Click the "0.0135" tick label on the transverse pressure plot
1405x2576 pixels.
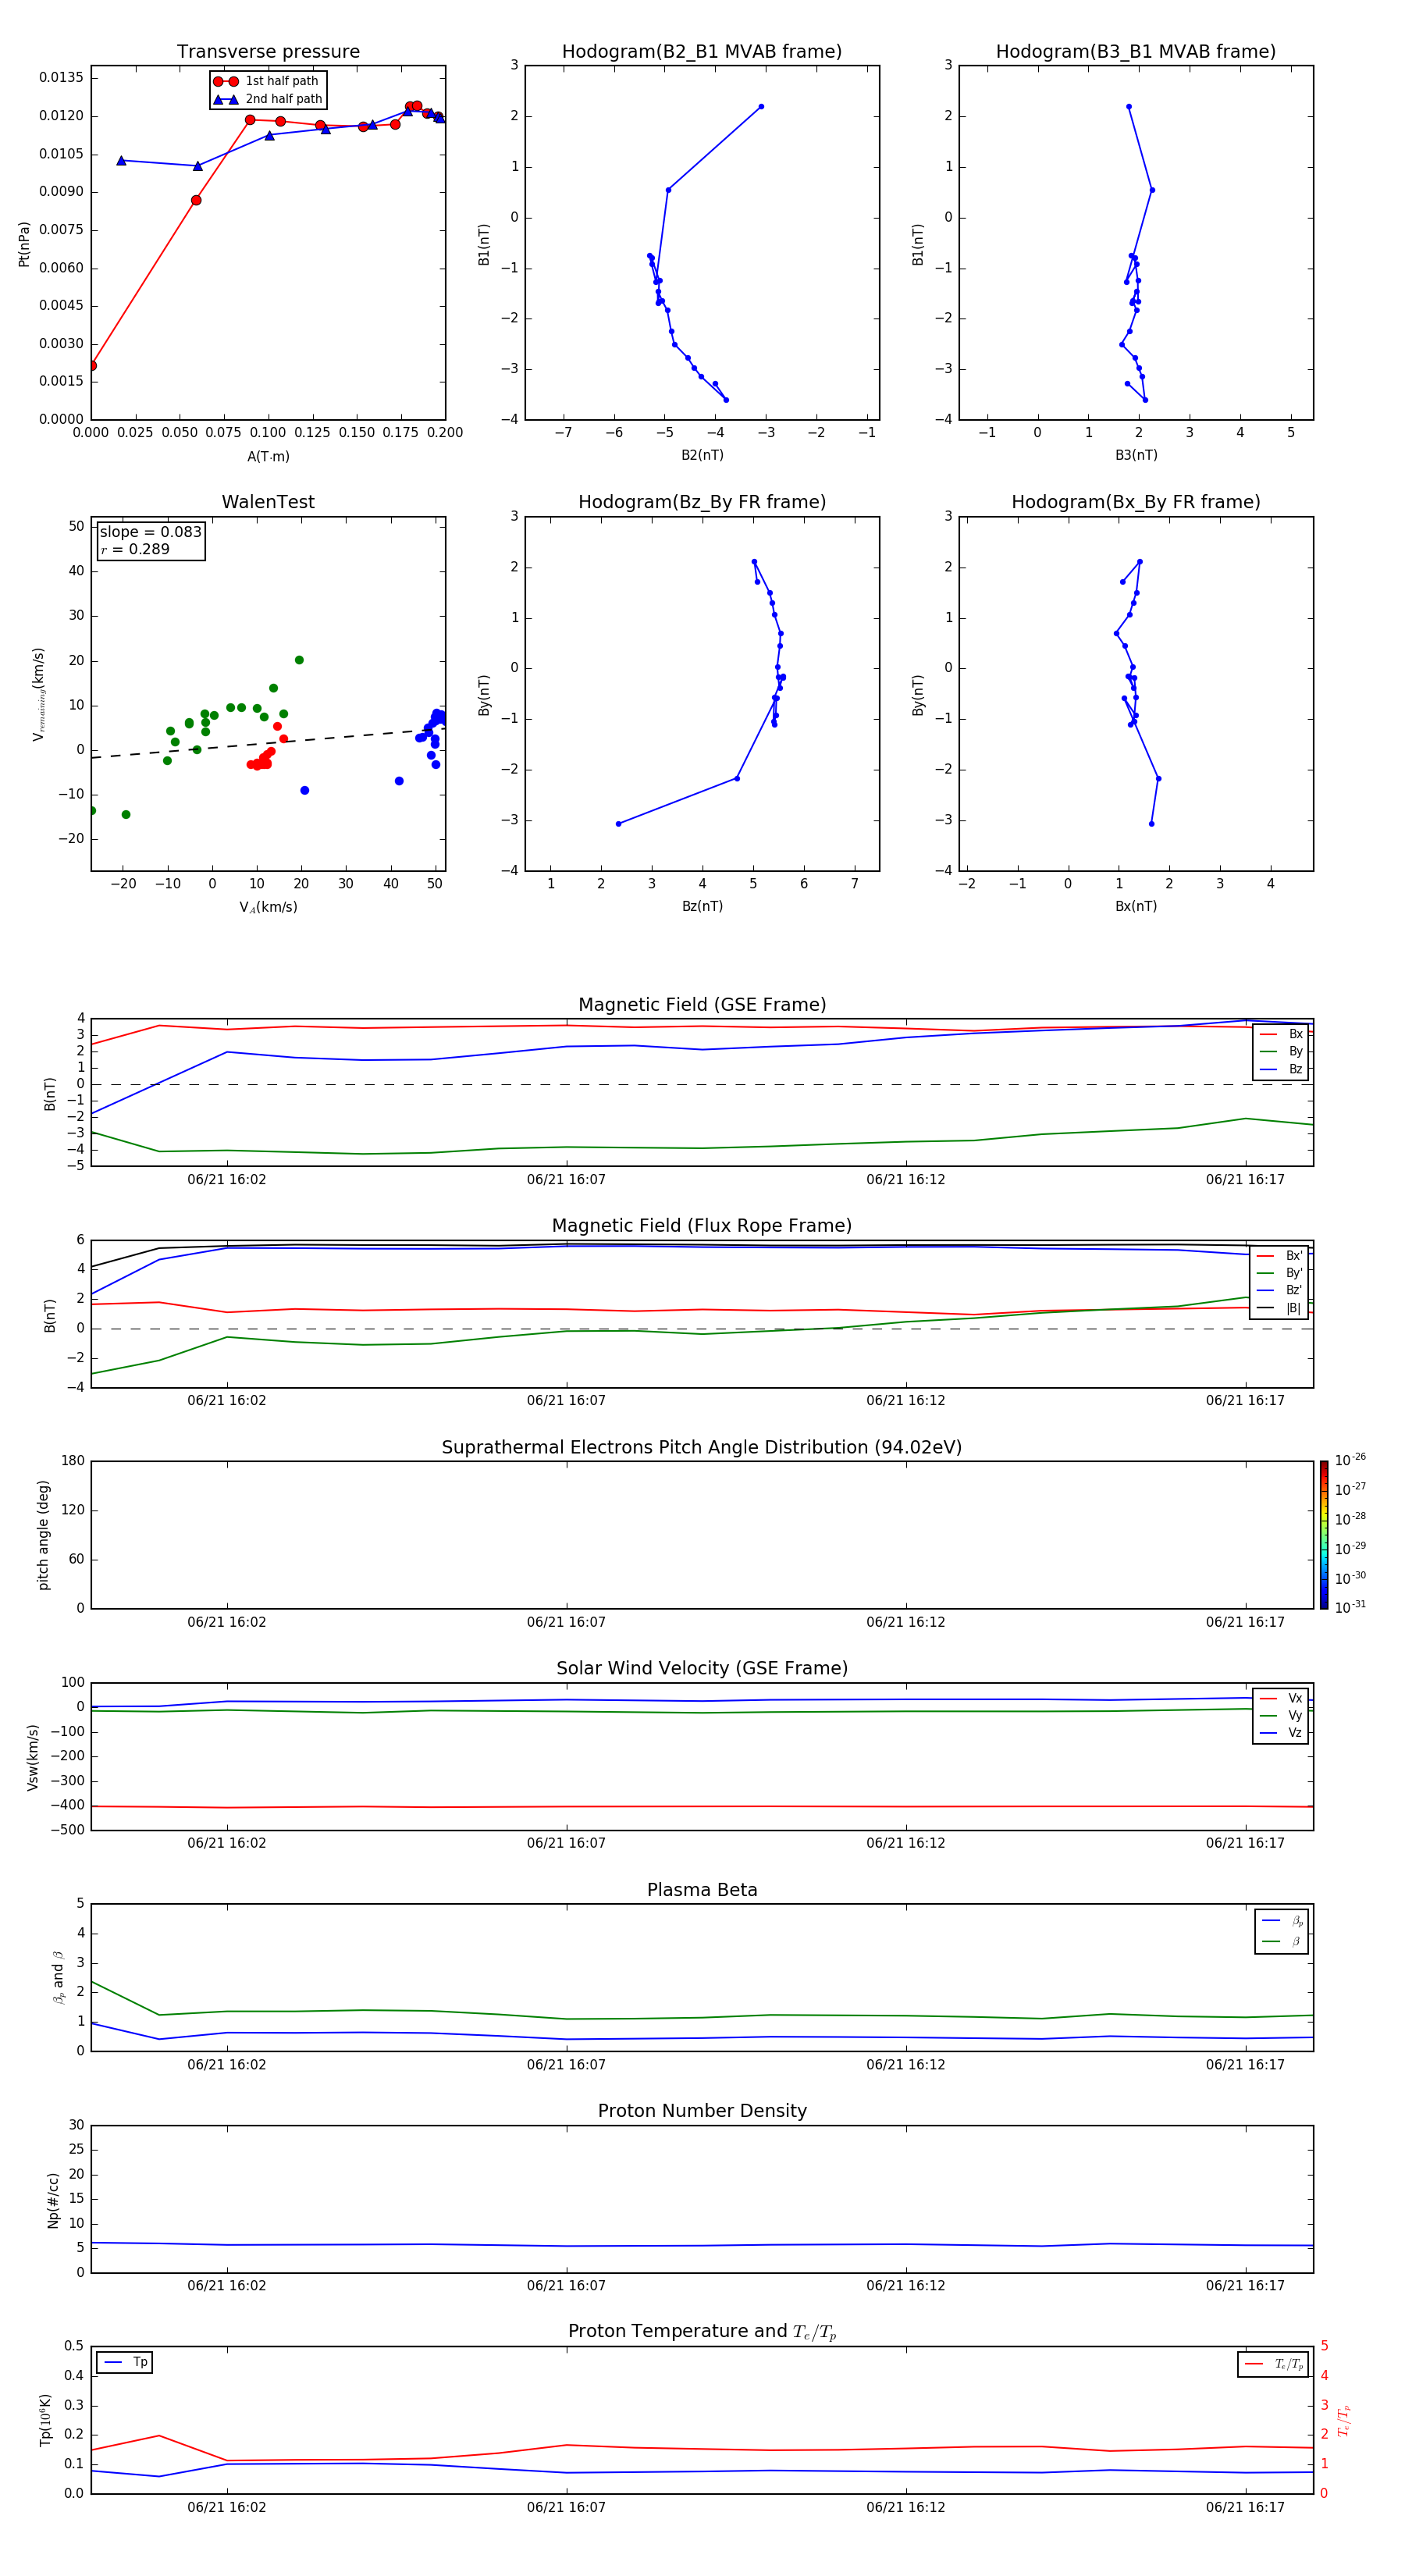click(62, 77)
